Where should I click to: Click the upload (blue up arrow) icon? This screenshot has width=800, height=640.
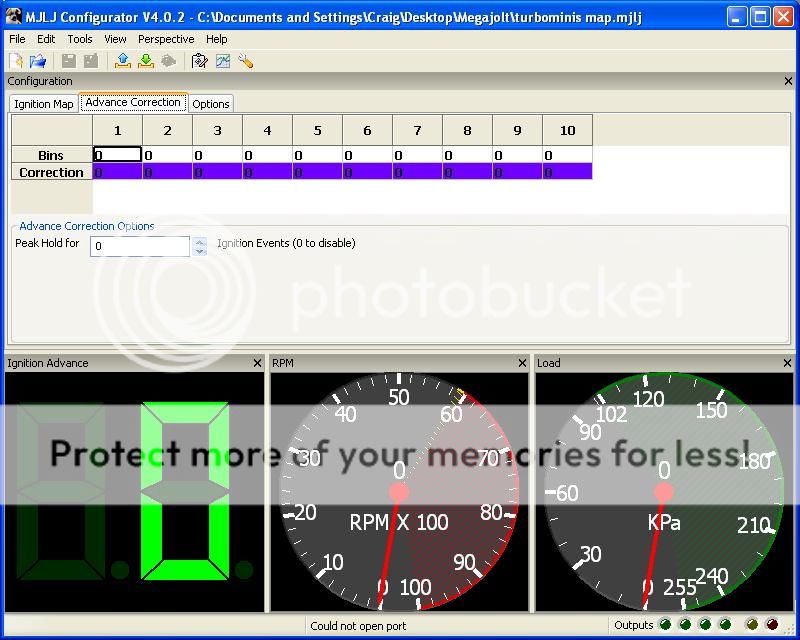tap(123, 61)
